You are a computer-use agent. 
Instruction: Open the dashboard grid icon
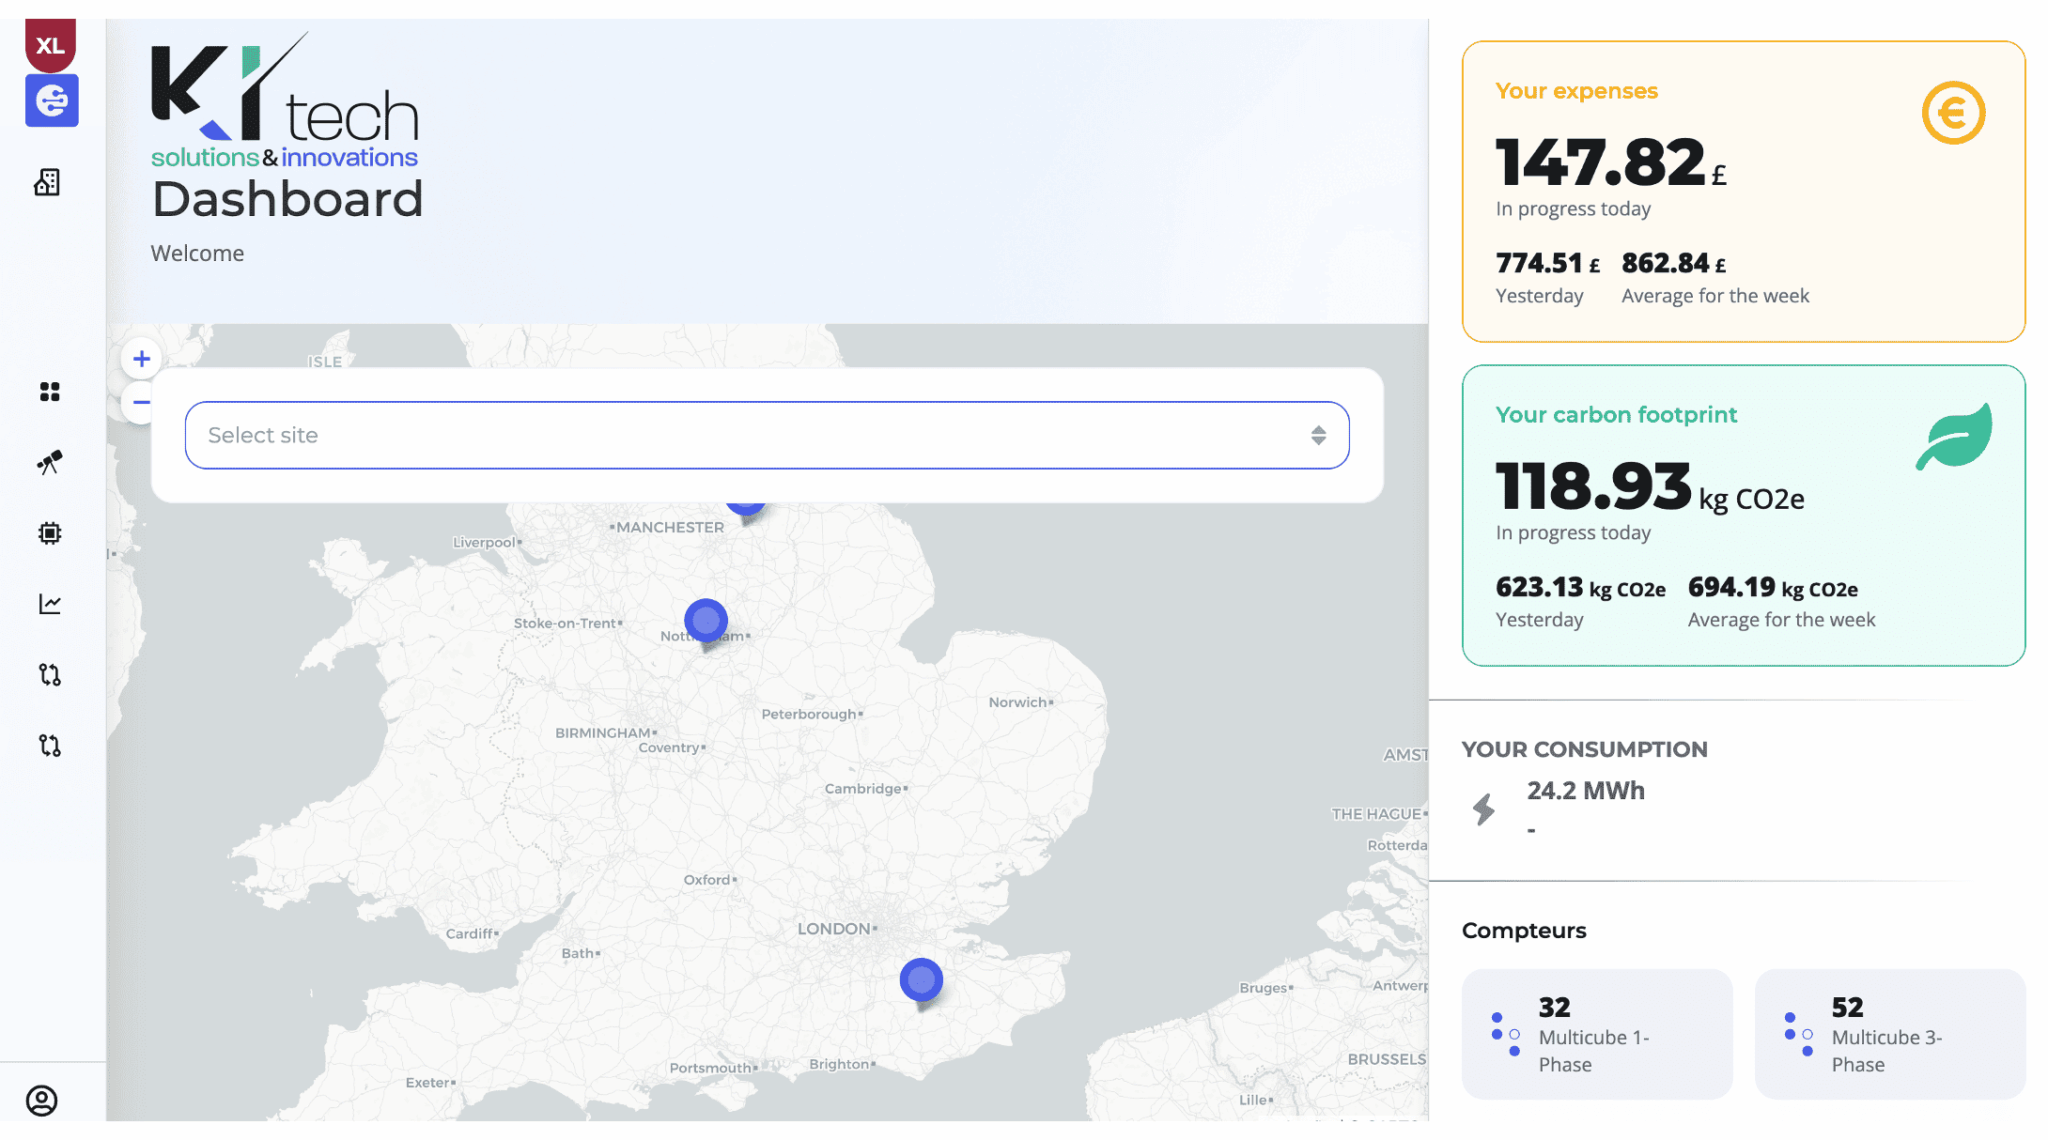tap(50, 391)
